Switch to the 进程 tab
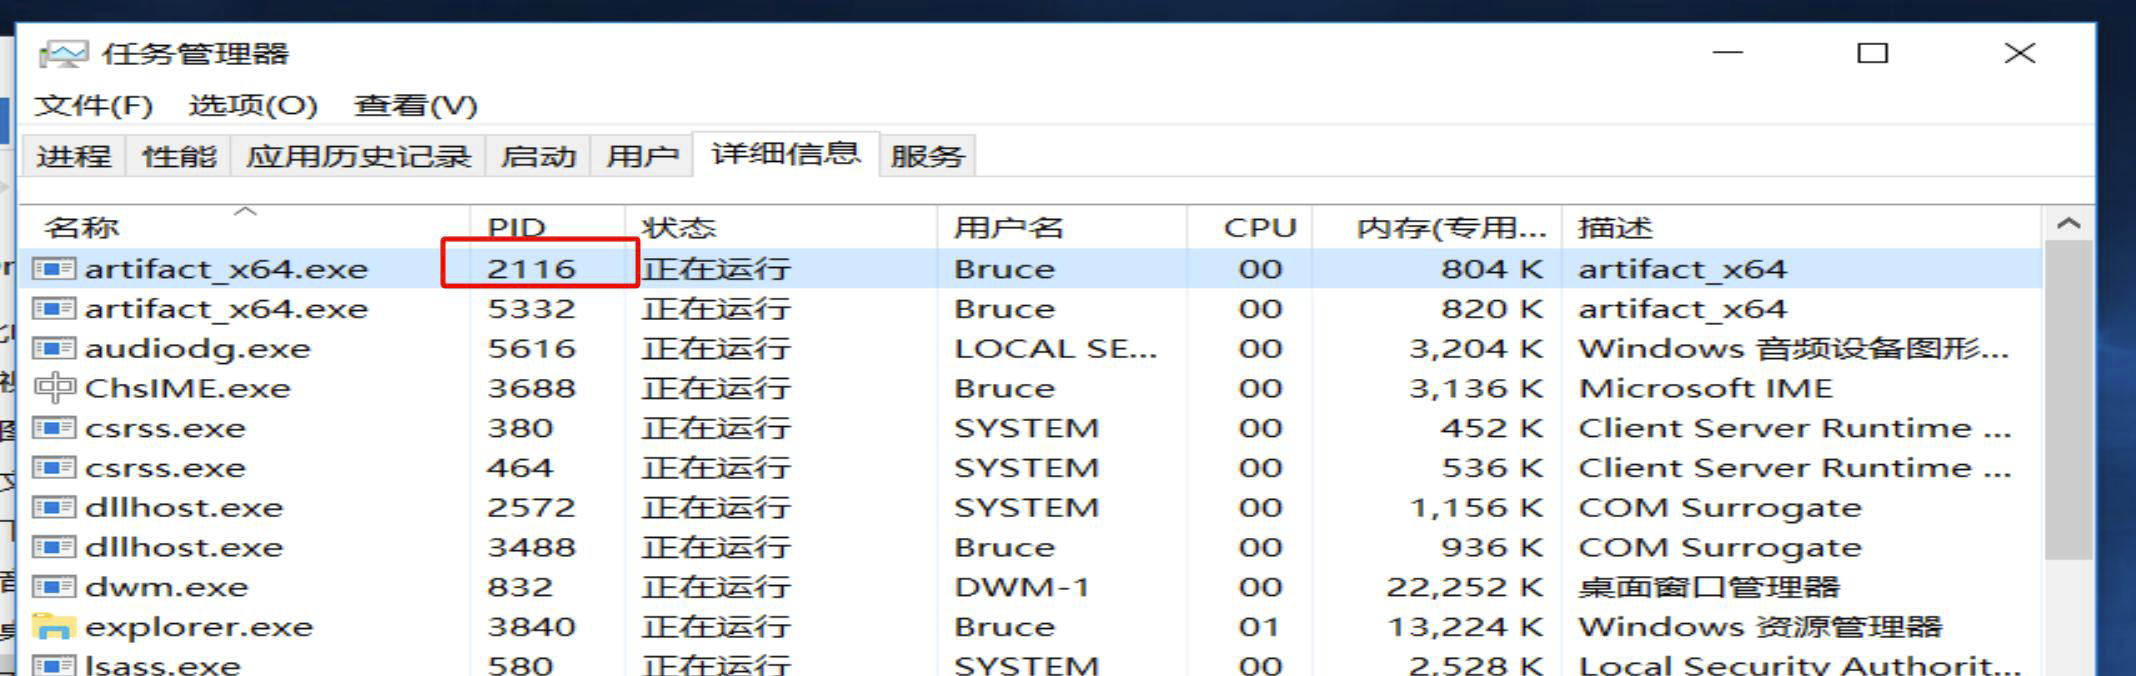Viewport: 2136px width, 676px height. (x=74, y=156)
